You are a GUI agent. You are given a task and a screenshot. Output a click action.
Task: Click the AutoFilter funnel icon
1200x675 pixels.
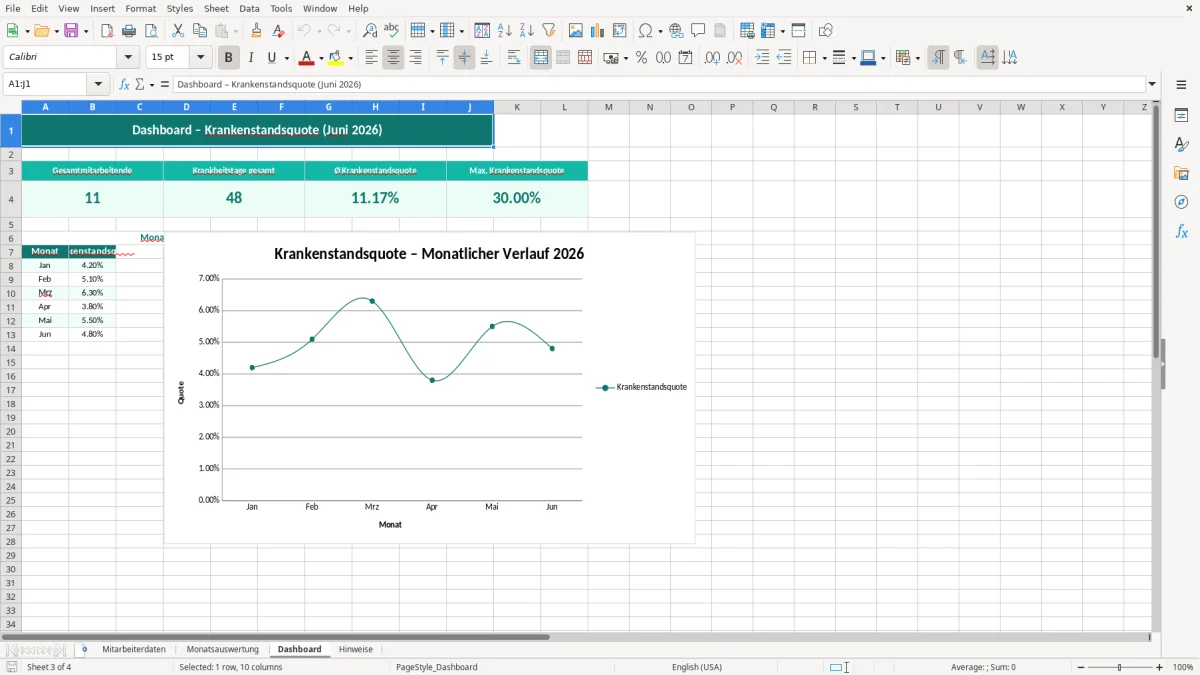(549, 31)
